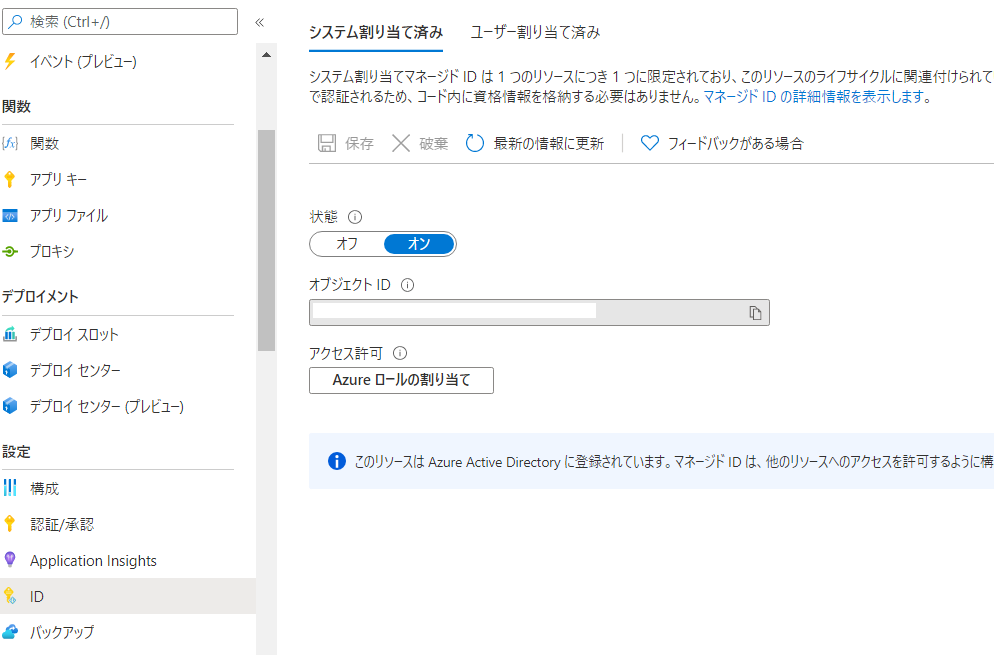Click the X discard icon

pos(401,143)
